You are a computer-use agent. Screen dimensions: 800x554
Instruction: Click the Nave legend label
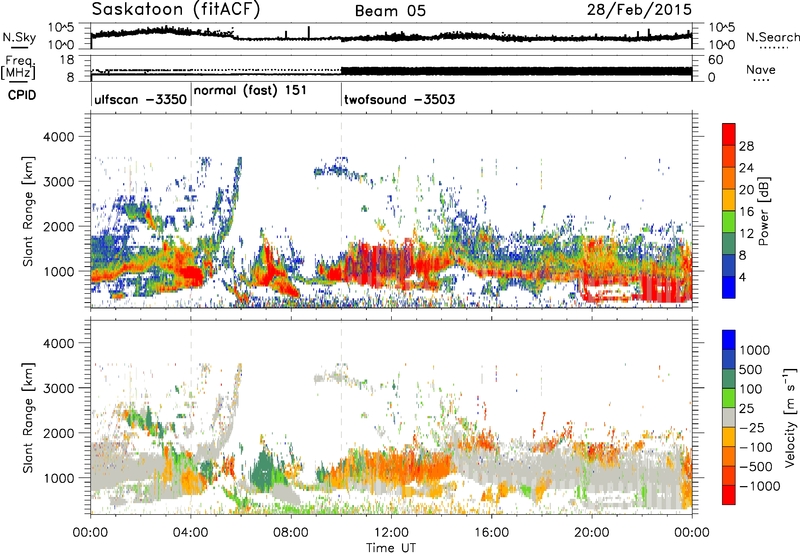(x=761, y=69)
